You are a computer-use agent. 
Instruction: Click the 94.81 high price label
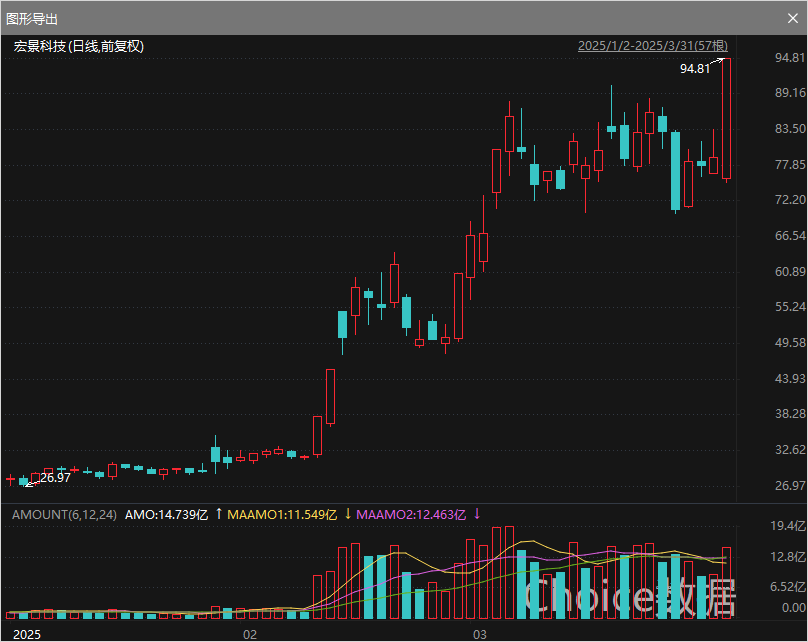pos(695,69)
